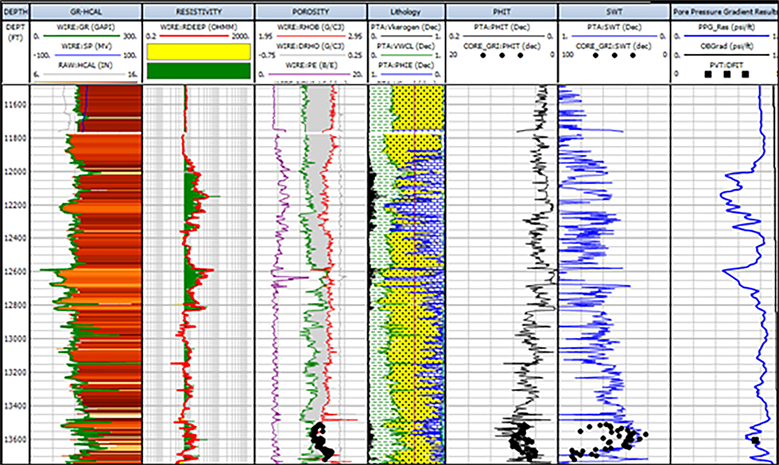Click the PHIT track header
779x465 pixels.
[x=497, y=9]
